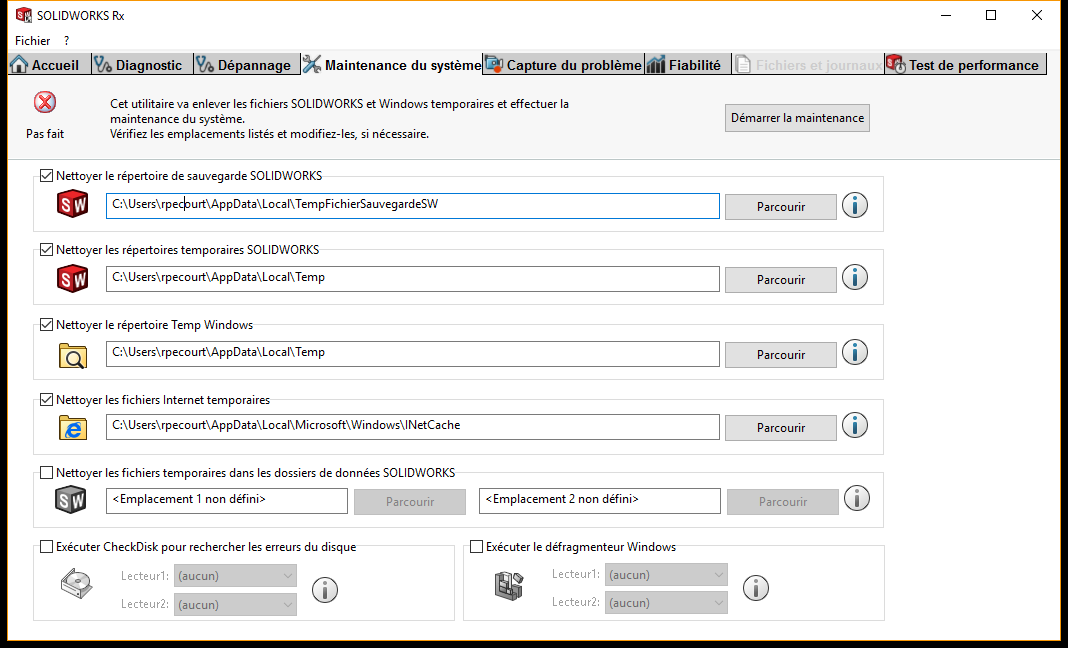Click info icon next to CheckDisk drives
1068x648 pixels.
click(325, 590)
